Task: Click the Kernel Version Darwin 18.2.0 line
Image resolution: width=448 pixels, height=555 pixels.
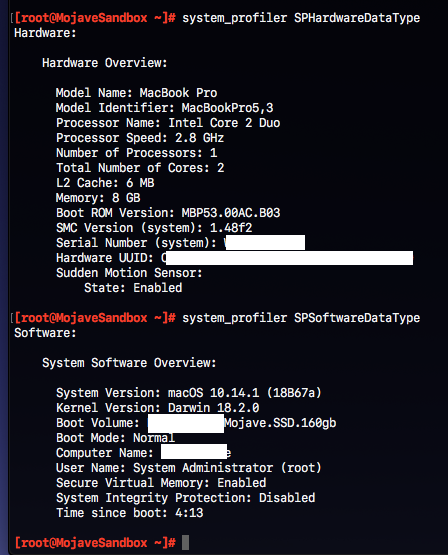Action: pyautogui.click(x=157, y=408)
